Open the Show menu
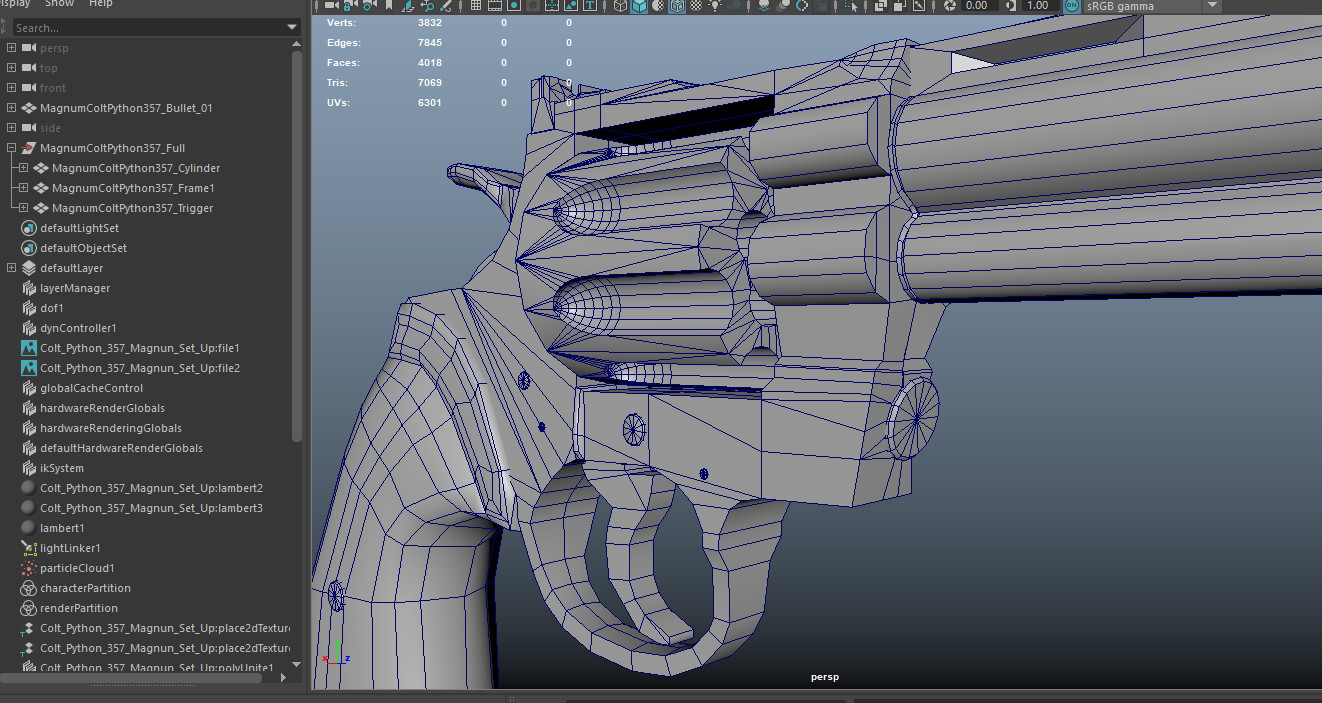The width and height of the screenshot is (1322, 703). coord(58,4)
